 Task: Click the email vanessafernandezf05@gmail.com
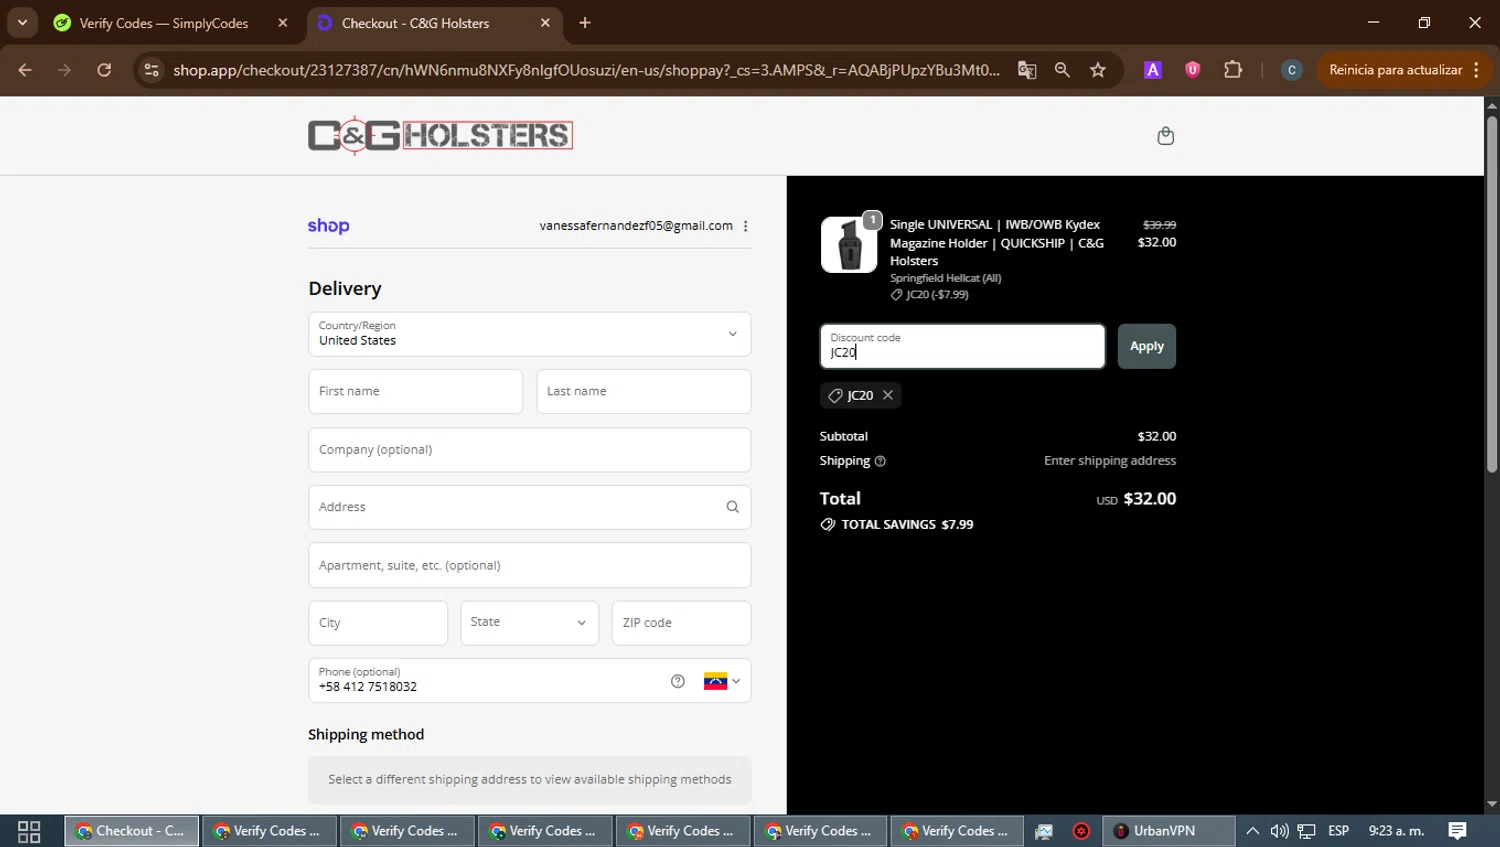click(636, 226)
